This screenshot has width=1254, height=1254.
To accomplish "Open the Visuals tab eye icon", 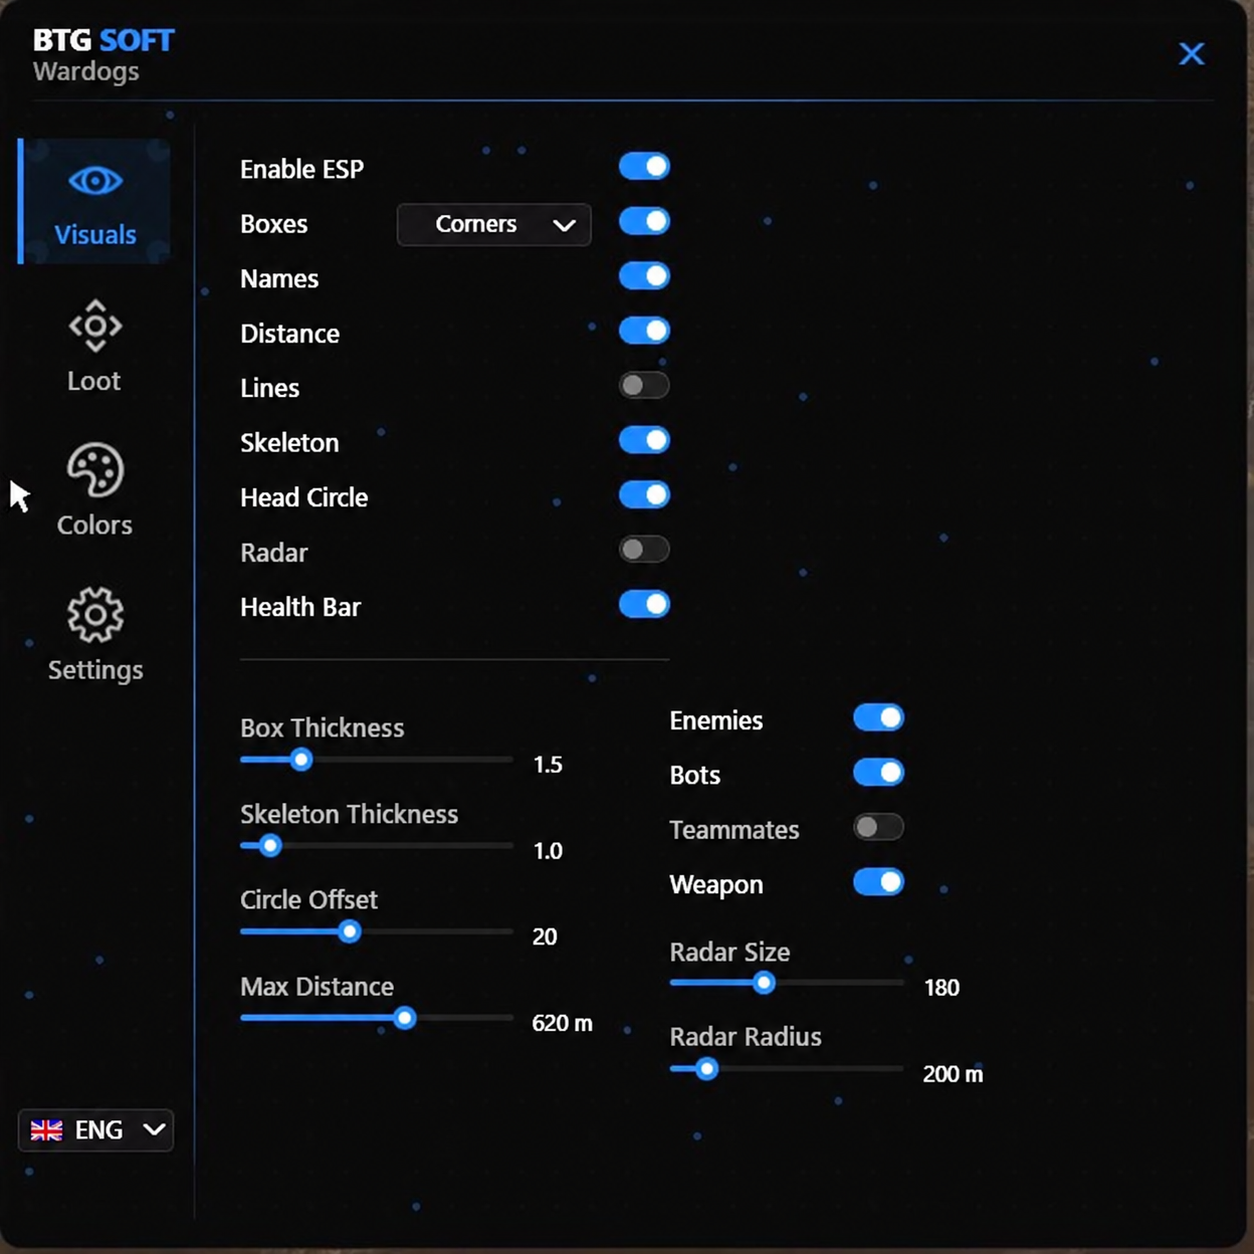I will (96, 181).
